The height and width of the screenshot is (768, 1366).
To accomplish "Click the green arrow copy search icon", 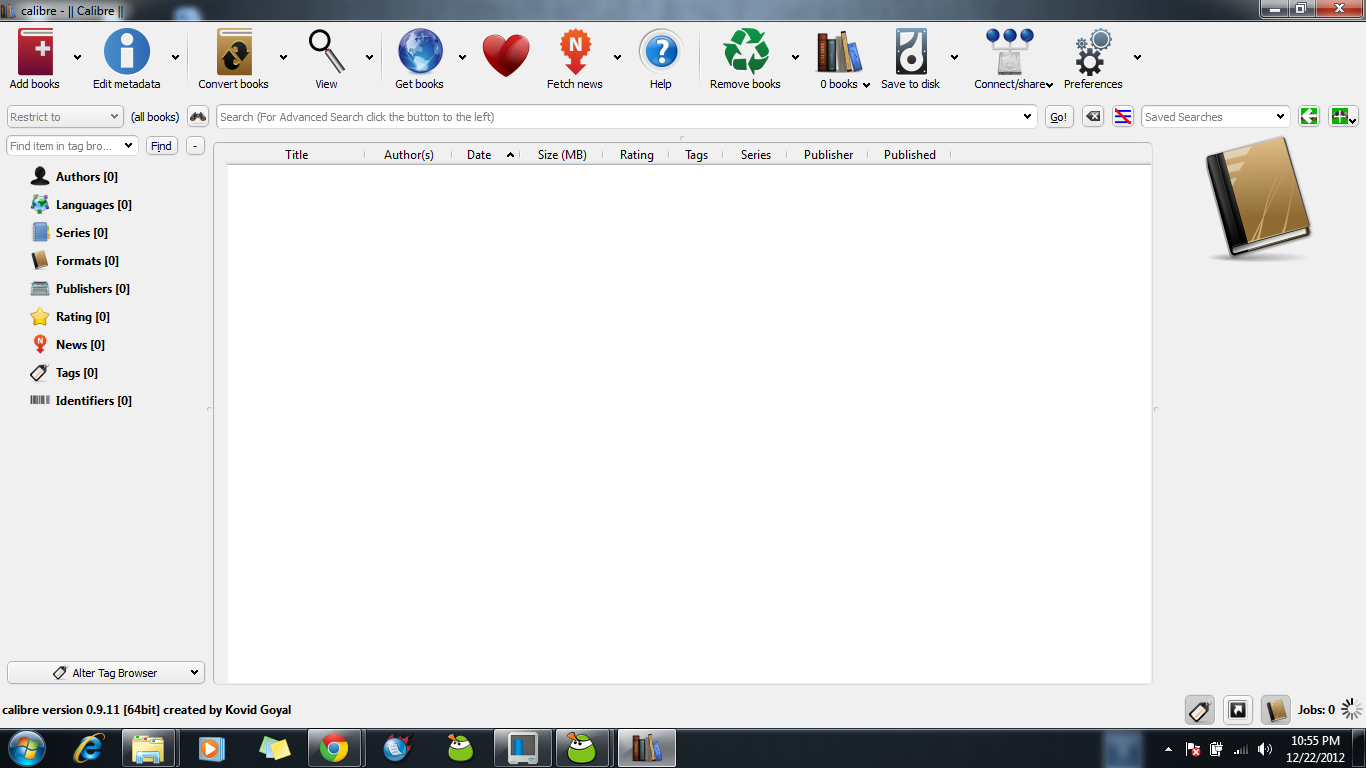I will (x=1309, y=117).
